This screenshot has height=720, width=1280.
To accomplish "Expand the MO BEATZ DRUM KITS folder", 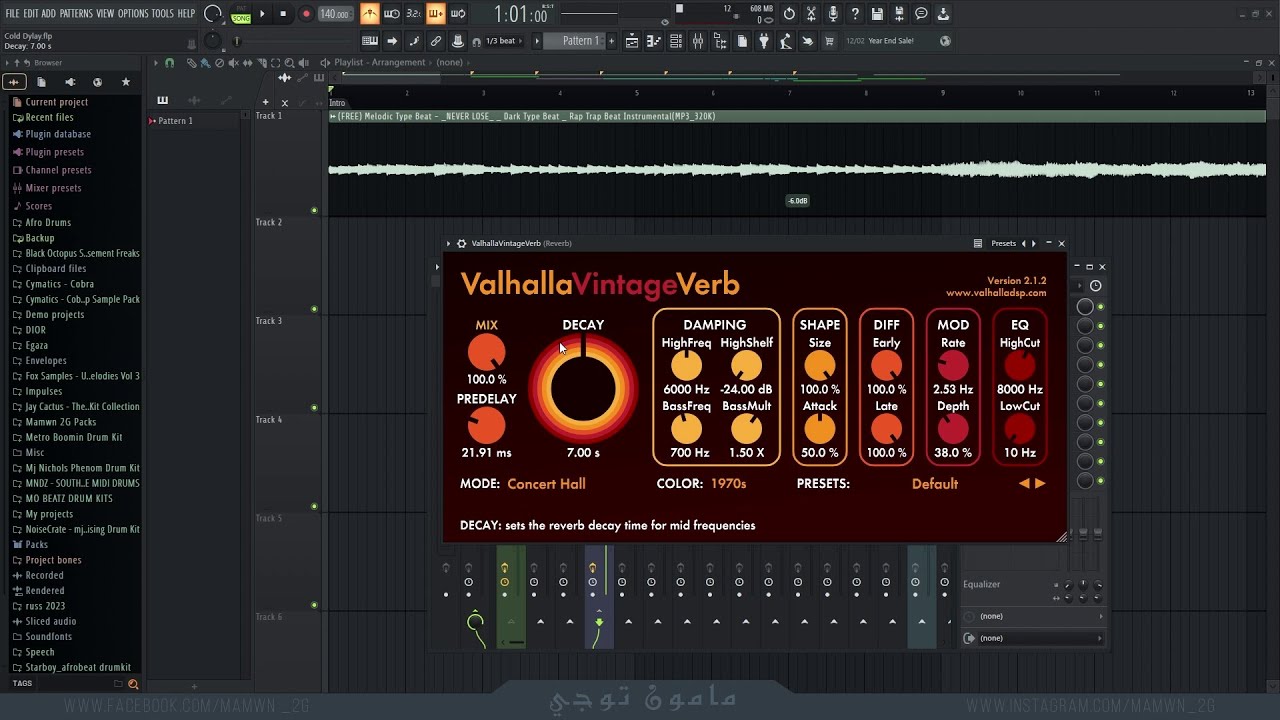I will [69, 498].
